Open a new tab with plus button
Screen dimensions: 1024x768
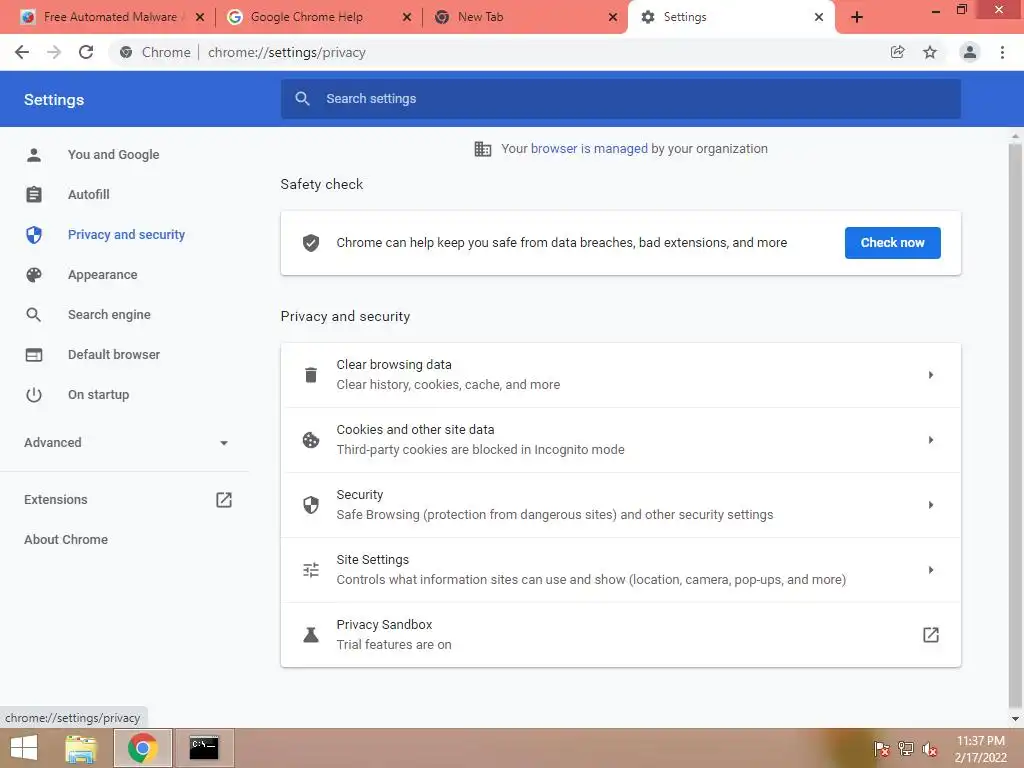pos(857,17)
